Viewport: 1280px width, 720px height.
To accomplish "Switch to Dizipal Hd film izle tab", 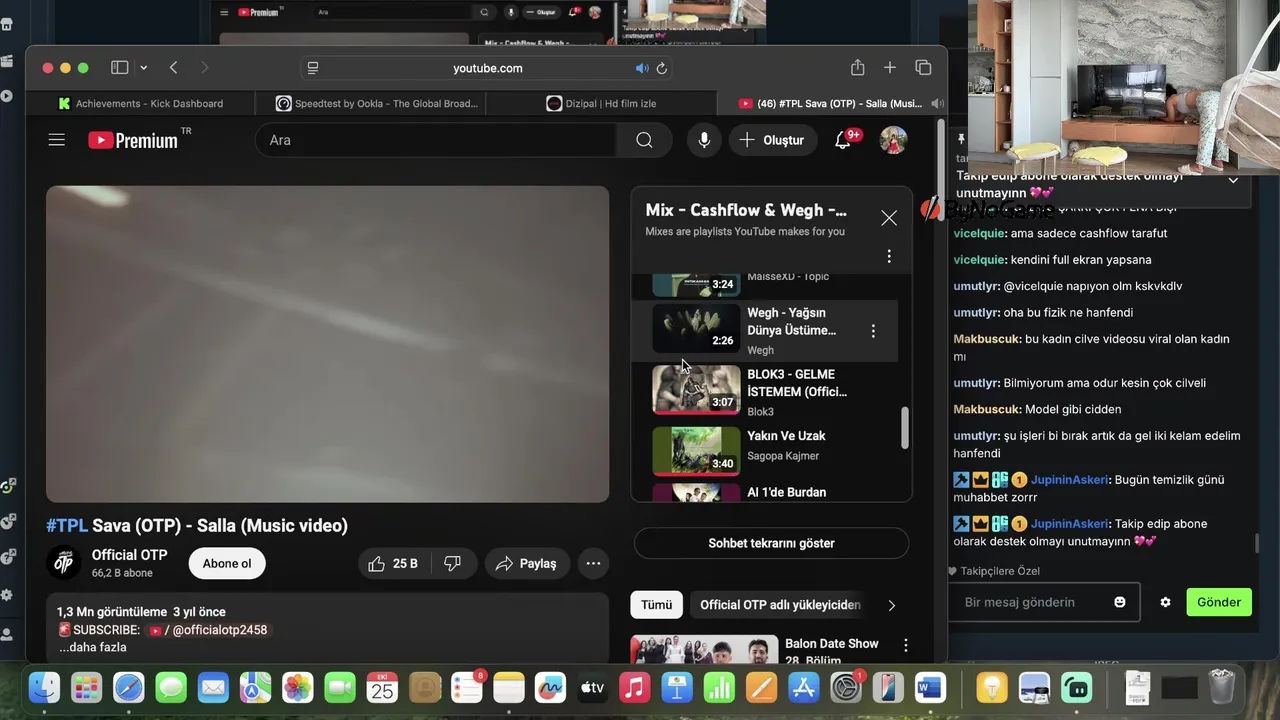I will 601,103.
